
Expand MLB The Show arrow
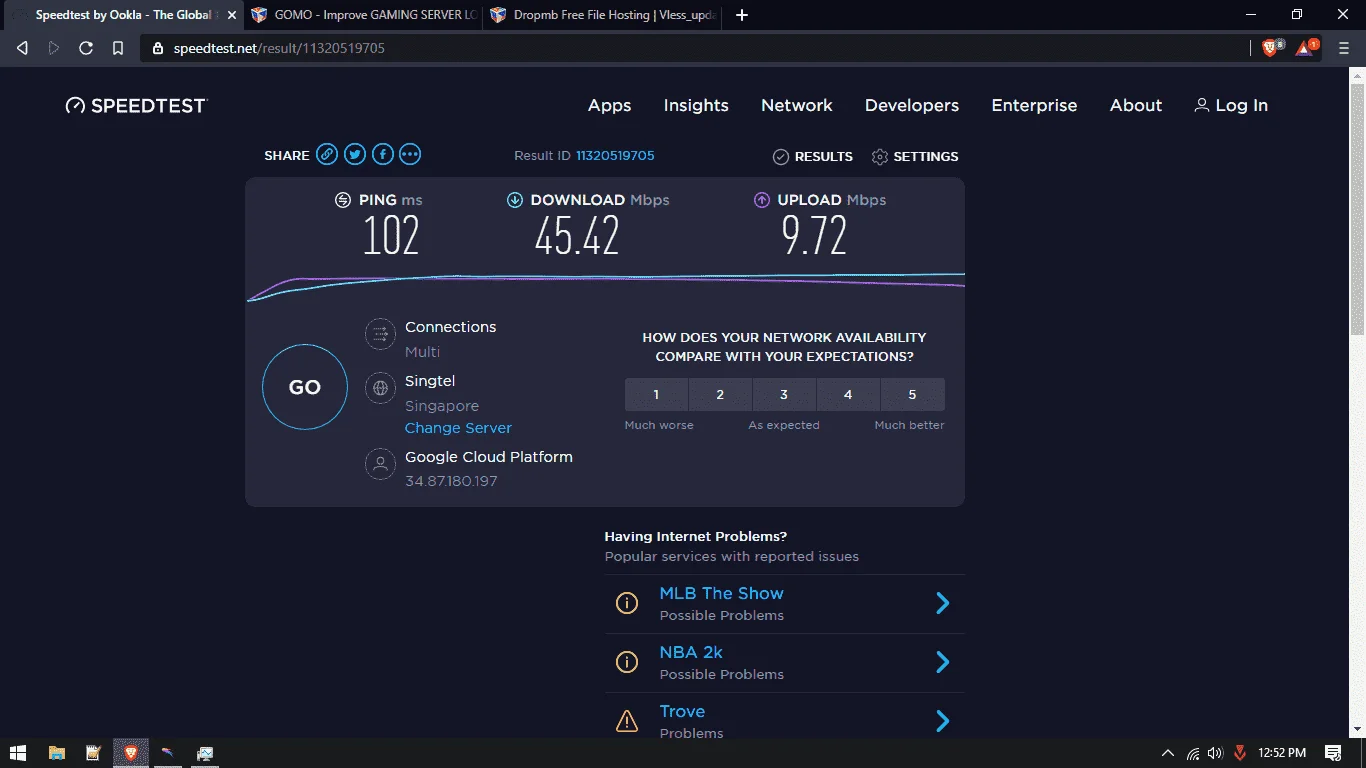point(942,603)
